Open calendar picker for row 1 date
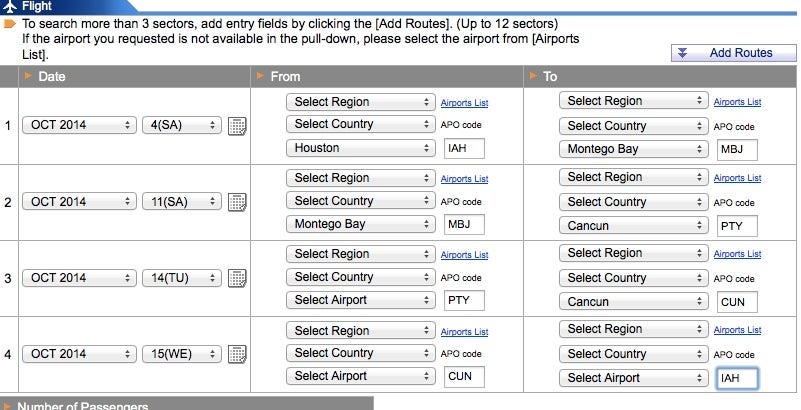 (237, 126)
